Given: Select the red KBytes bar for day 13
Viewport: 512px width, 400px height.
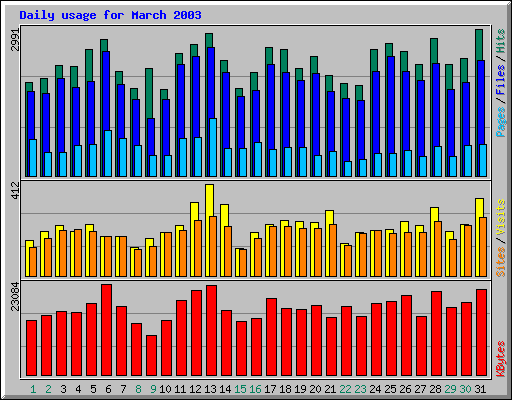Looking at the screenshot, I should 212,330.
